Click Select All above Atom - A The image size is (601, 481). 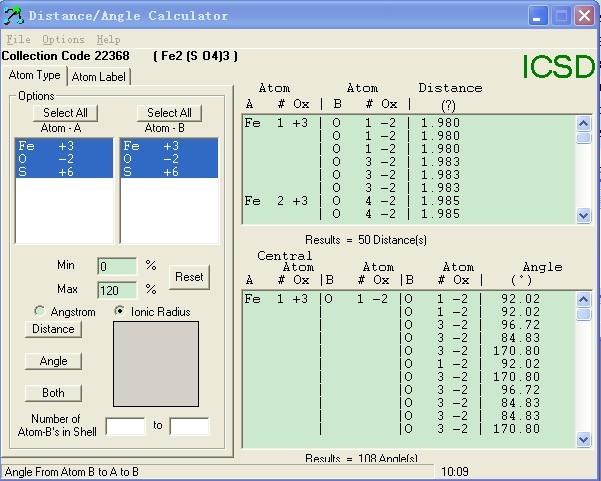coord(65,113)
